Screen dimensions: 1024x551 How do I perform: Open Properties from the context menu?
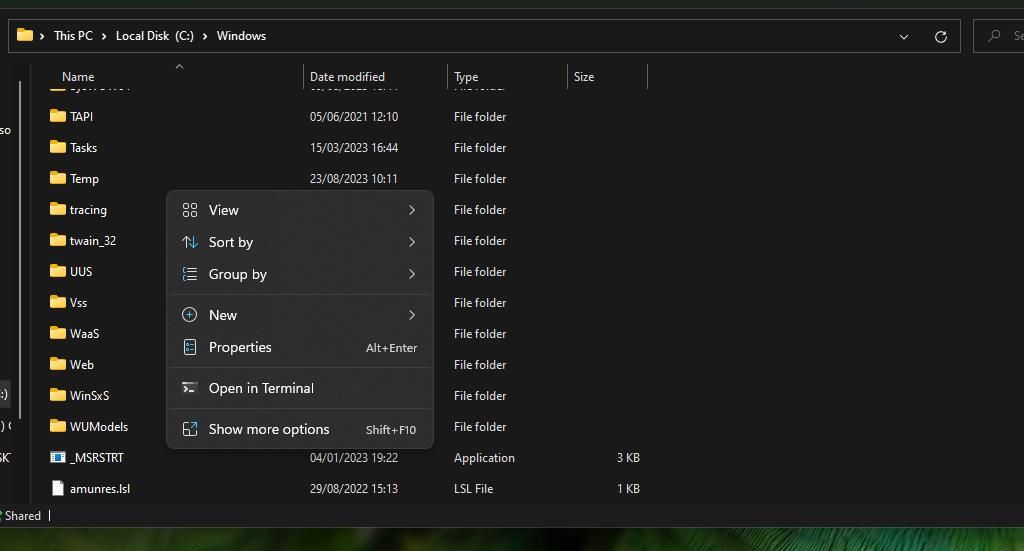pyautogui.click(x=240, y=347)
